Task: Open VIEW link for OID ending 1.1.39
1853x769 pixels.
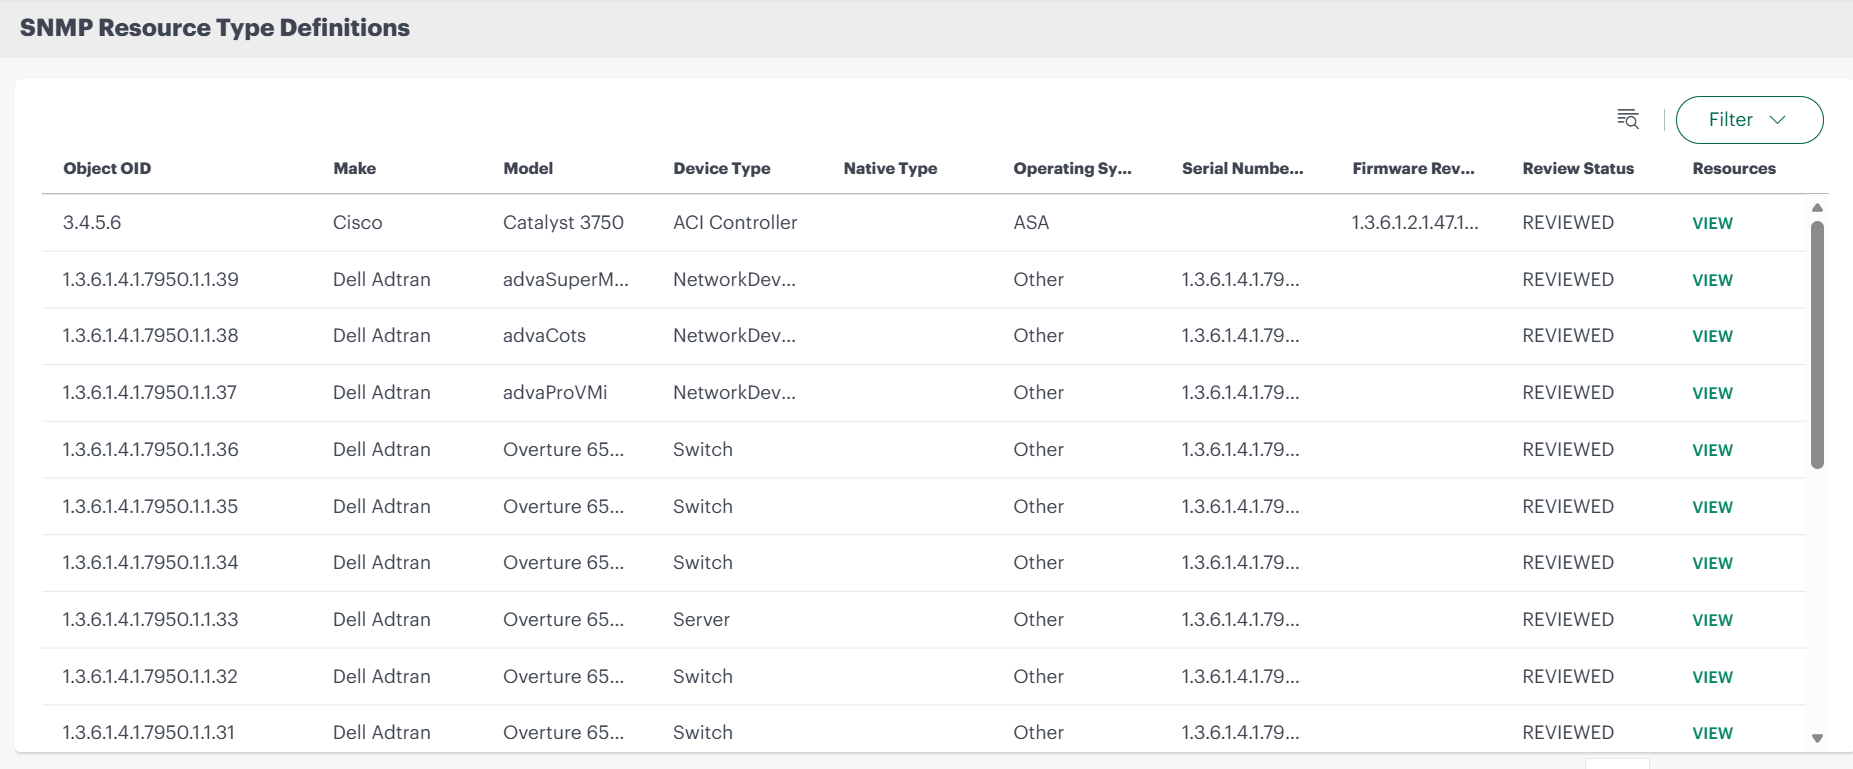Action: tap(1712, 280)
